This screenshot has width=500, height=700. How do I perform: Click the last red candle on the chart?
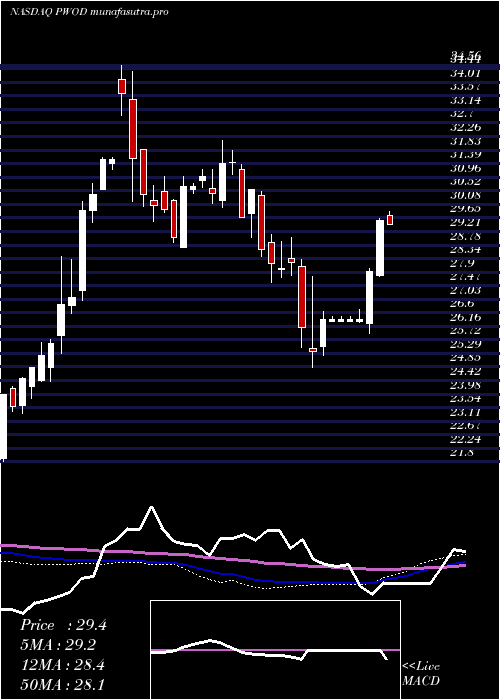pos(390,220)
